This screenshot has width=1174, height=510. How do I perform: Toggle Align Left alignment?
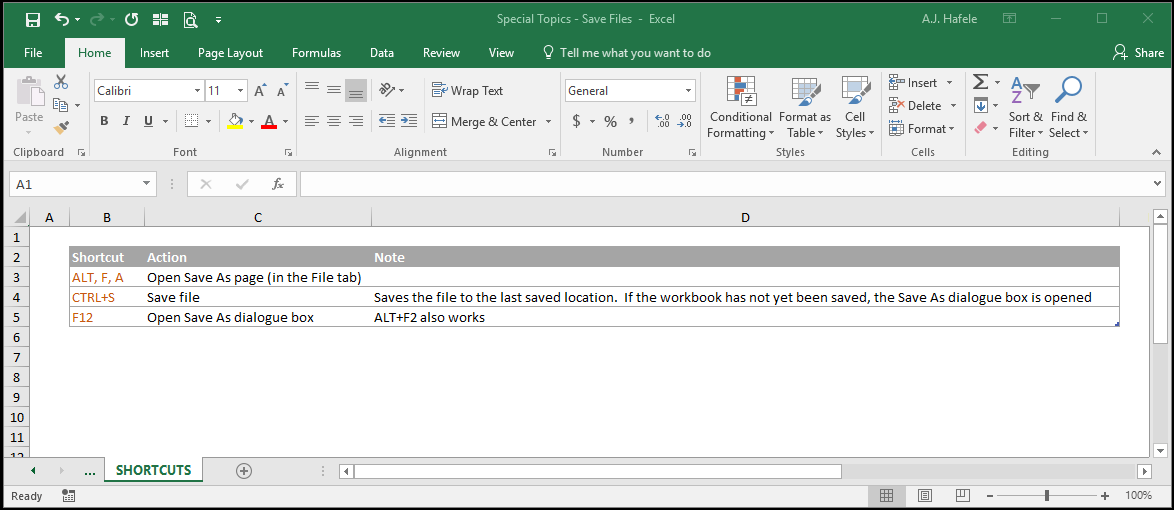pos(312,121)
